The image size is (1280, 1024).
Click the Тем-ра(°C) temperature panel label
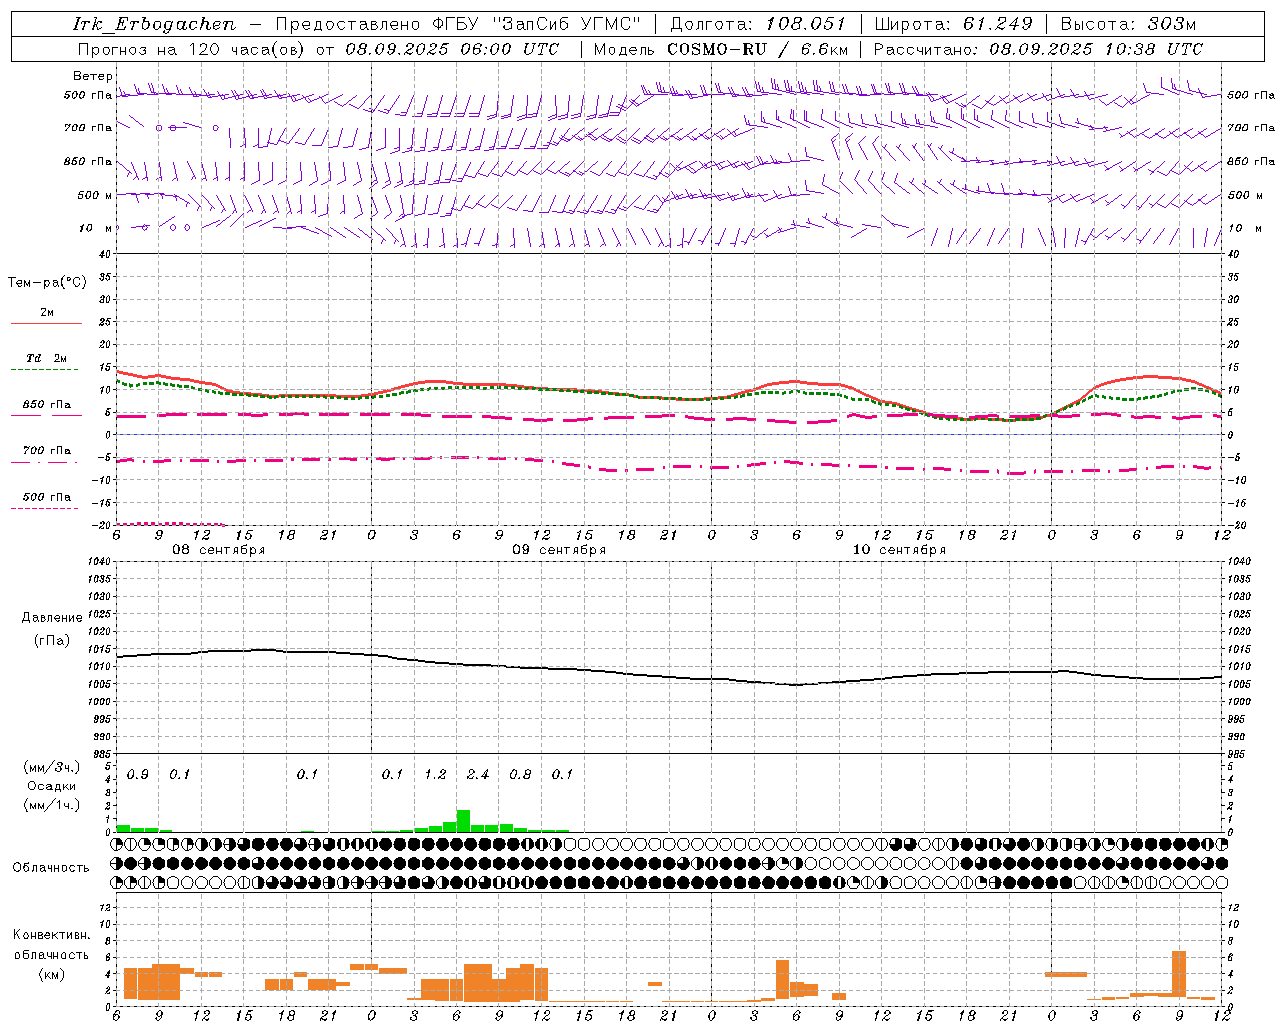47,283
